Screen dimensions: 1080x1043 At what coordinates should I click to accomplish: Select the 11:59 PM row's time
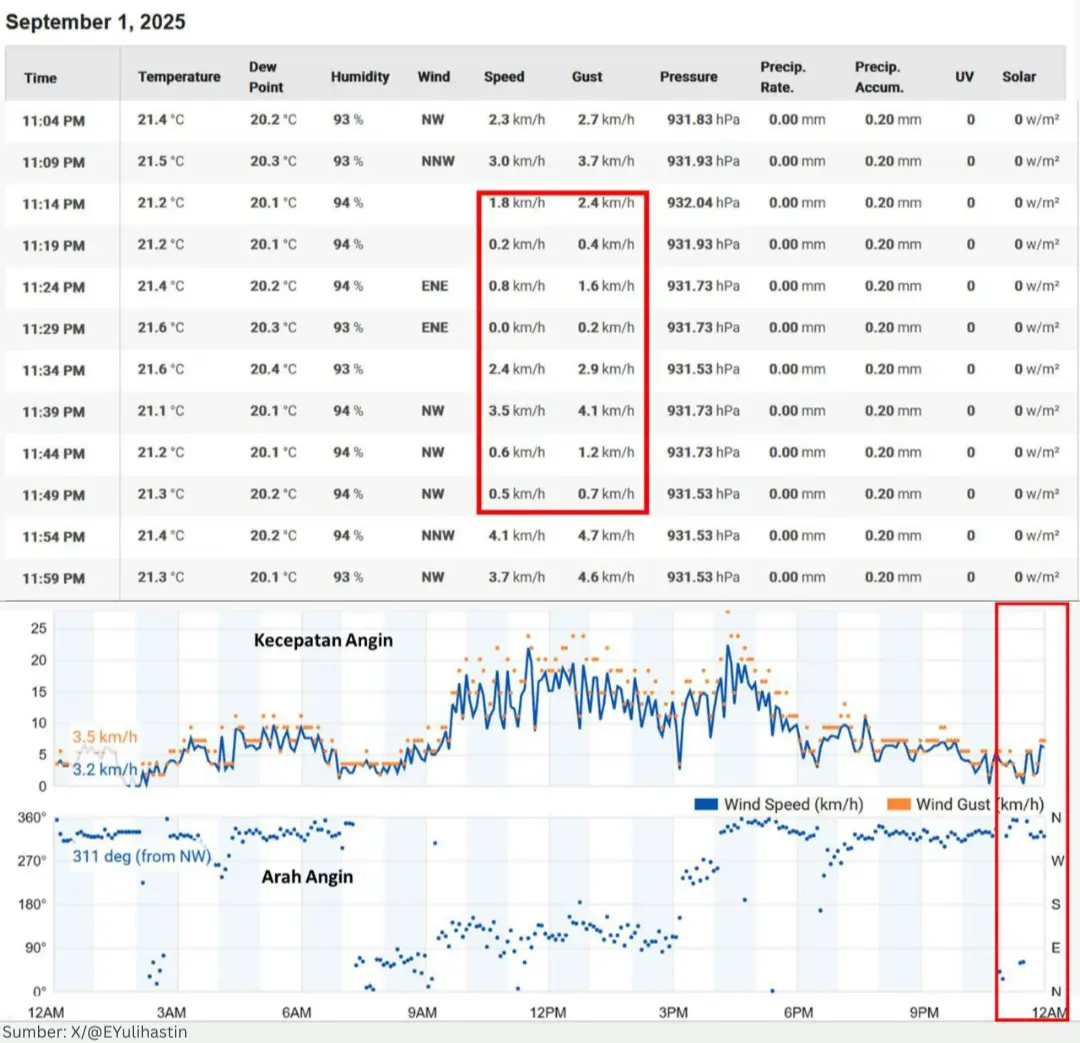(54, 578)
